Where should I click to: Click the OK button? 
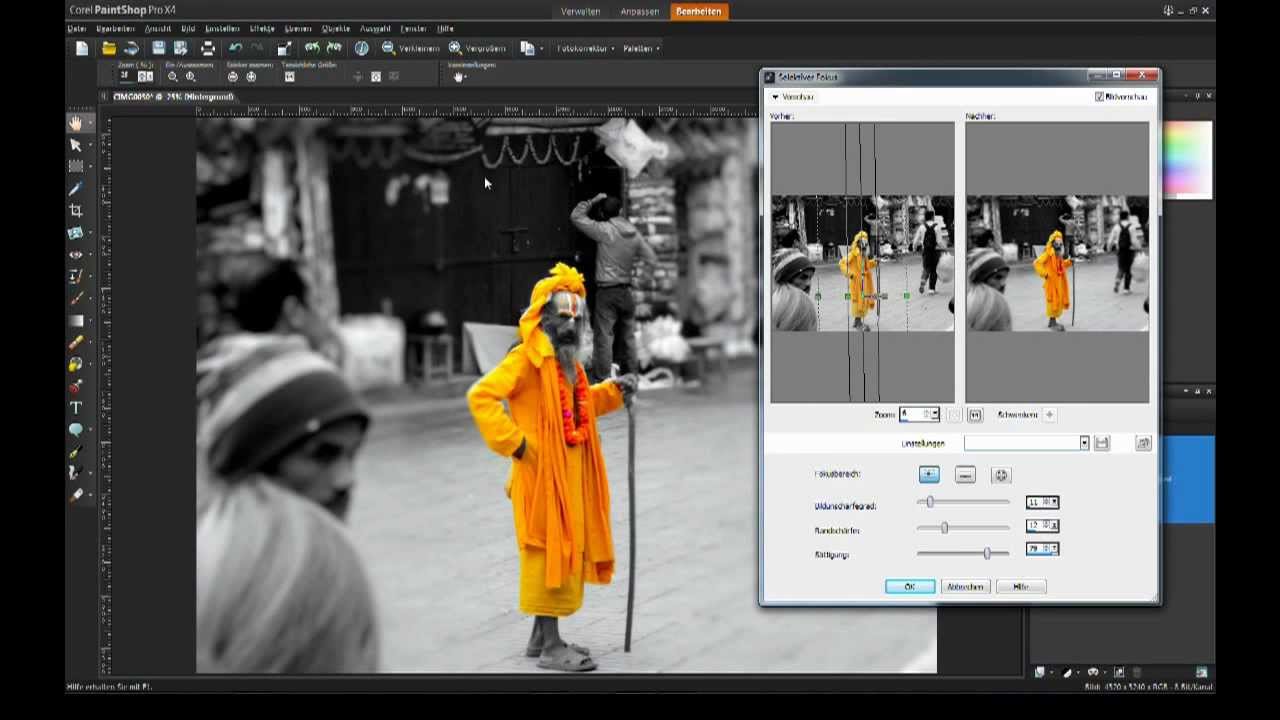(x=910, y=587)
